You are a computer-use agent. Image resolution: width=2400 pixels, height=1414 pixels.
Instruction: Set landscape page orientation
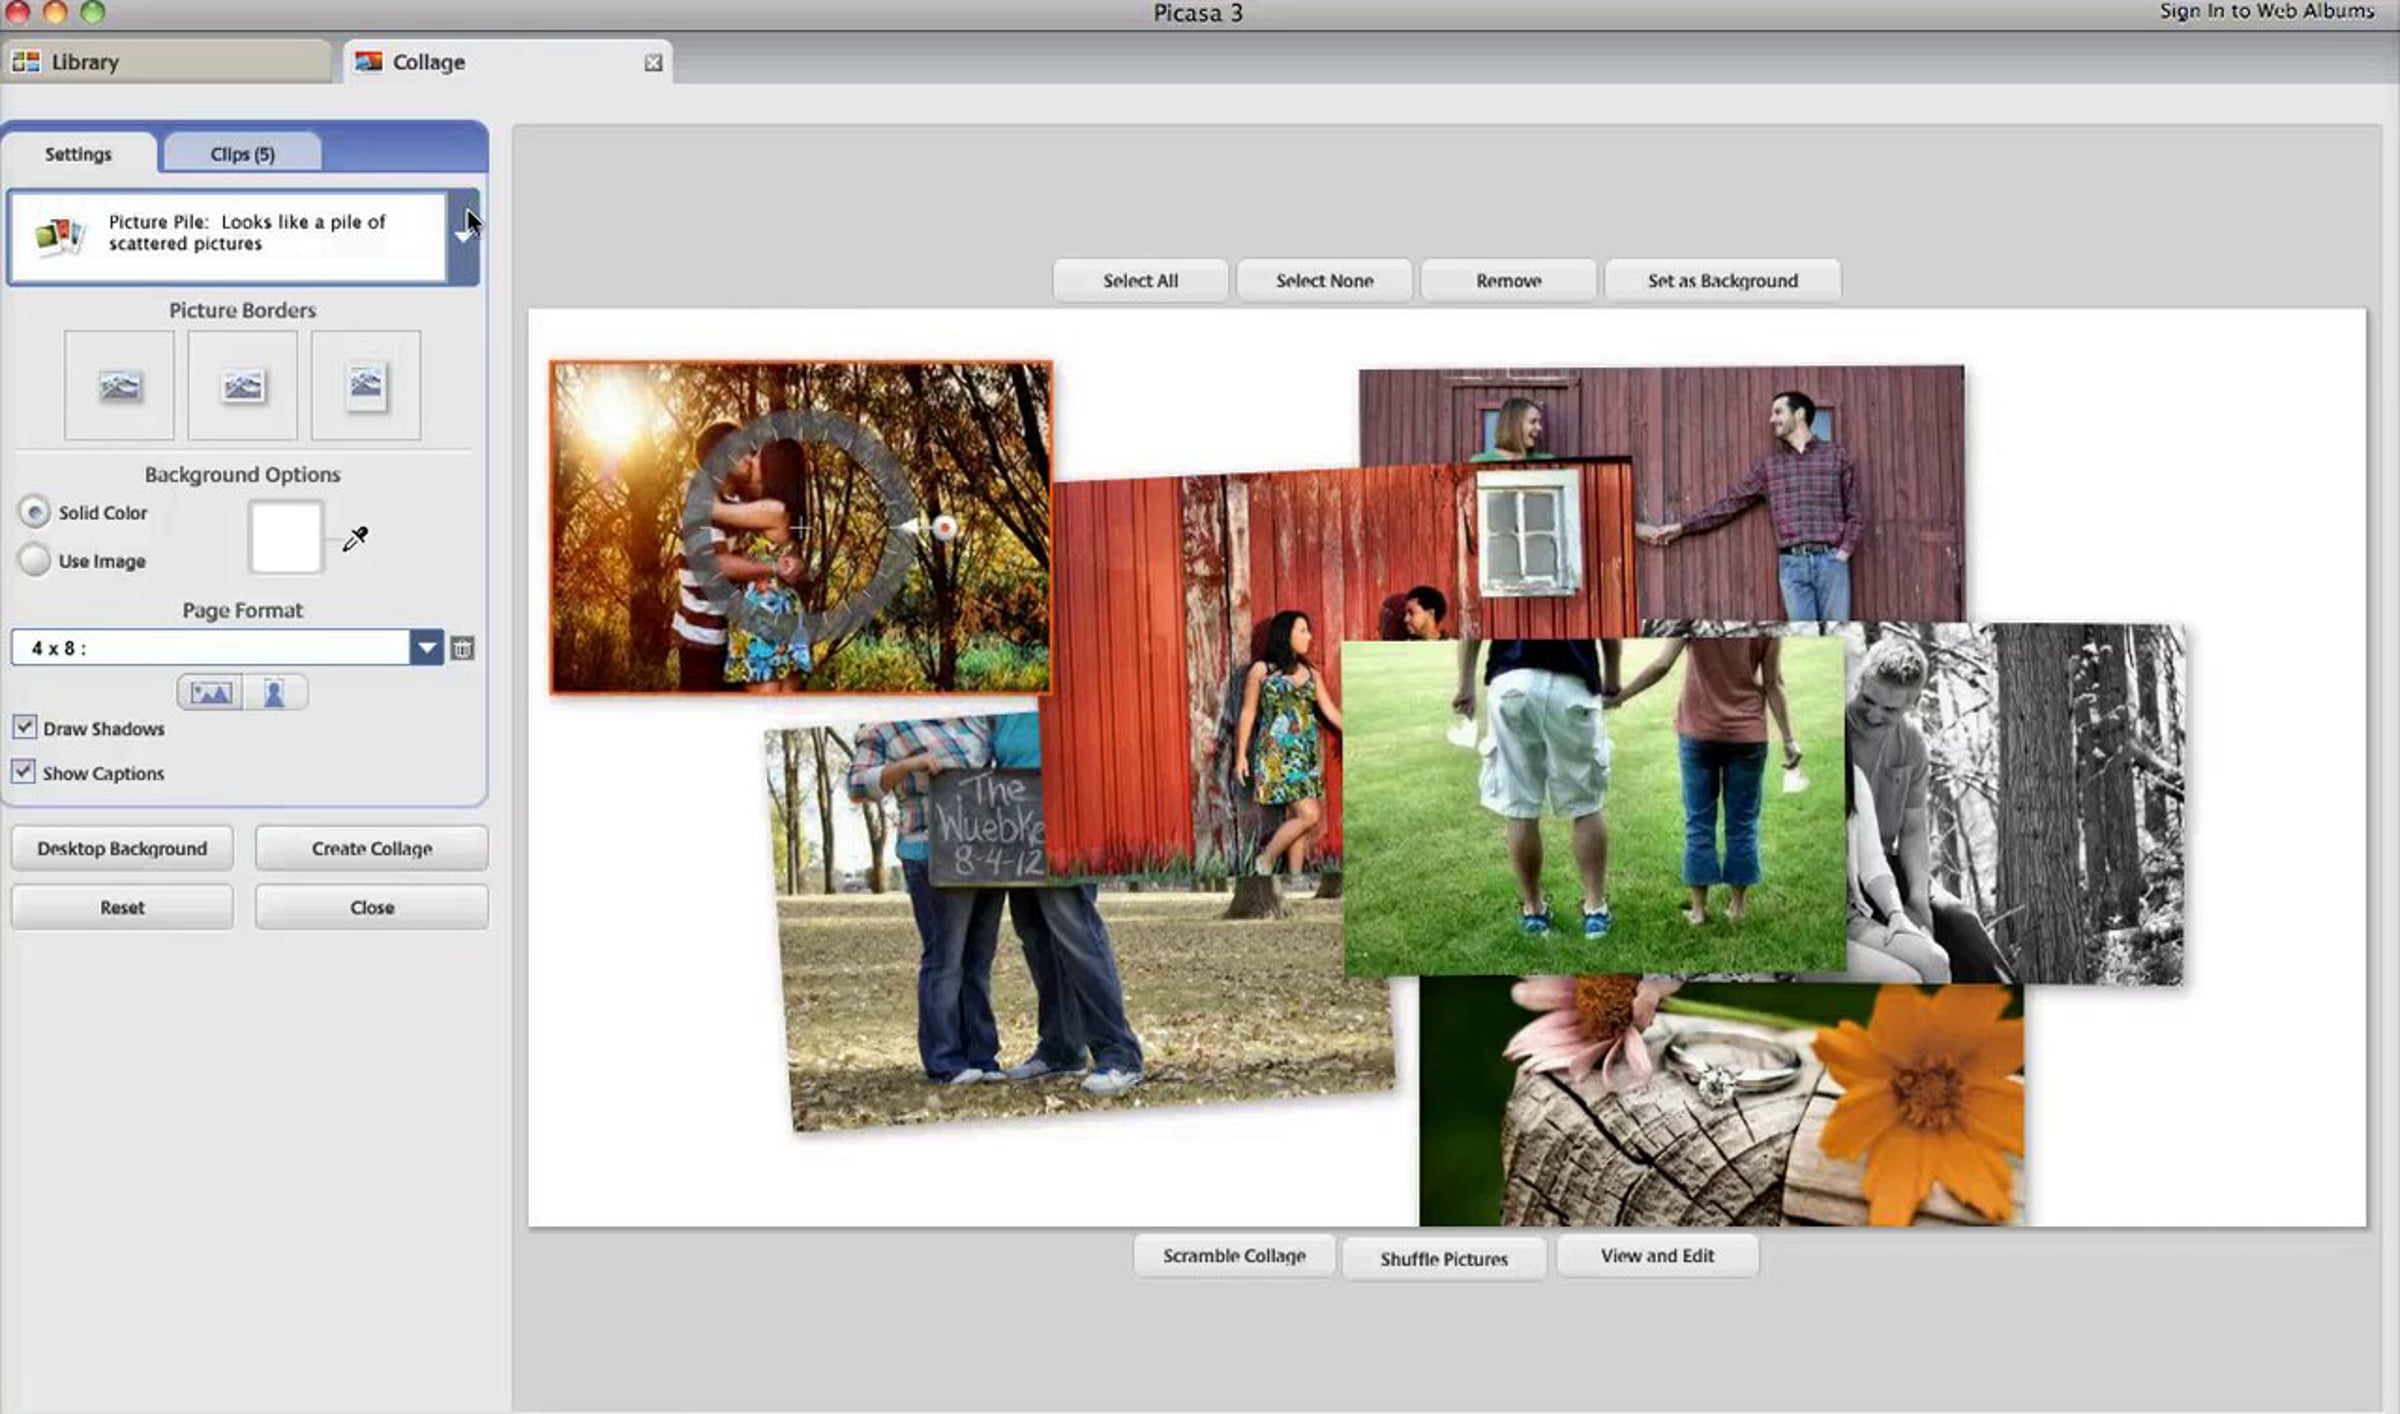click(210, 692)
